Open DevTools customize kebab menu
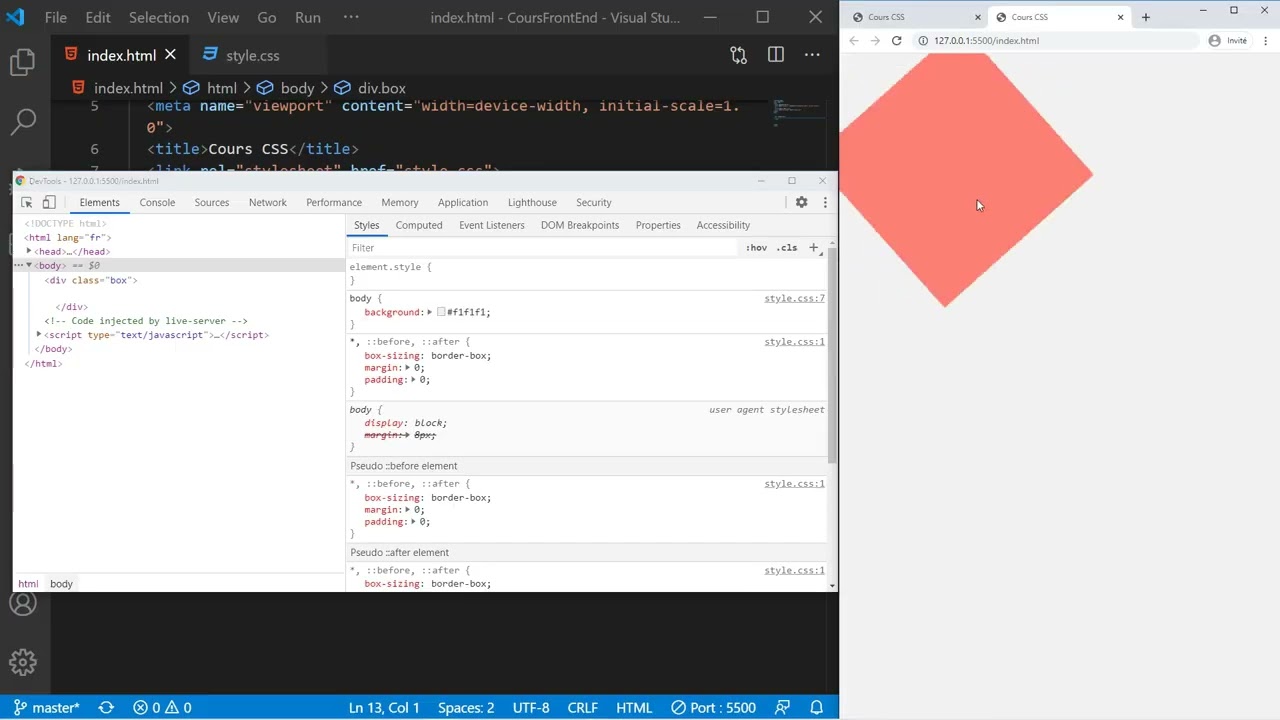 click(x=824, y=202)
